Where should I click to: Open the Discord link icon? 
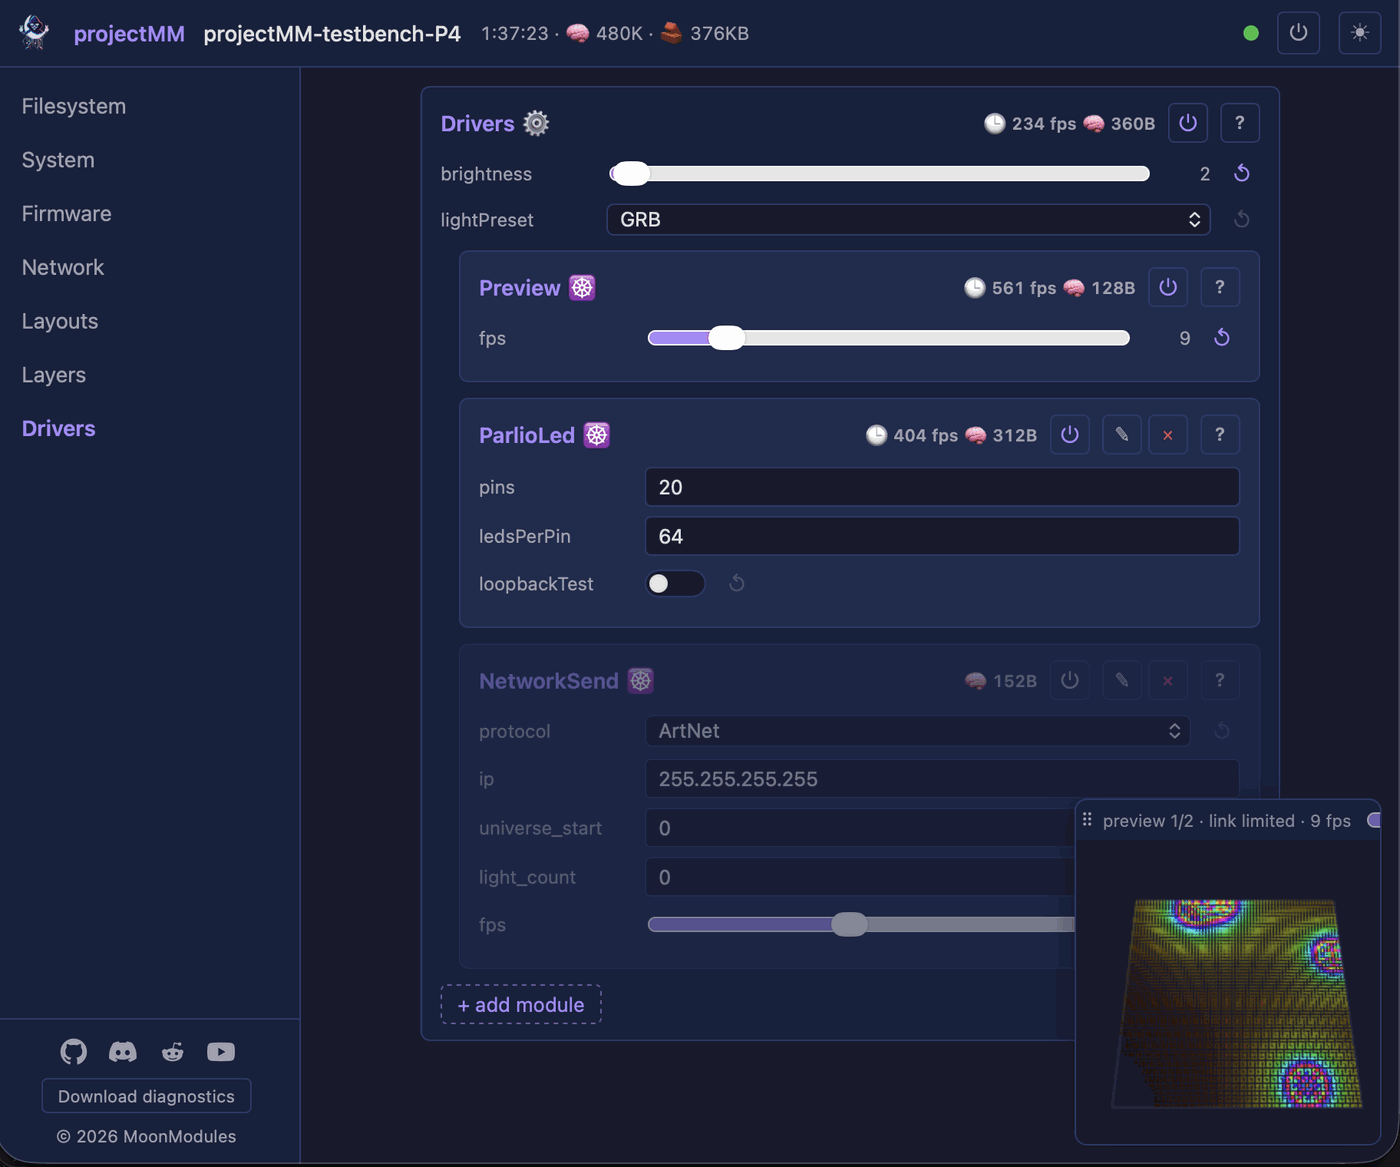(x=123, y=1052)
